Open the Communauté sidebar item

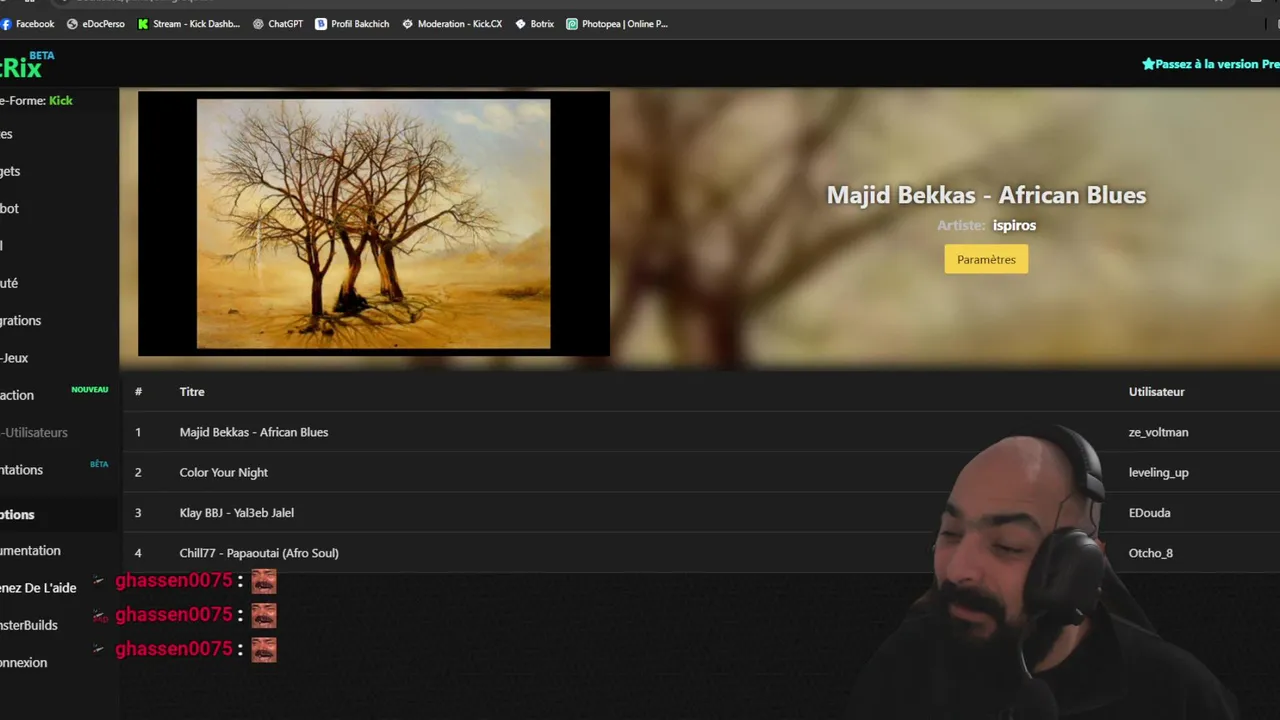9,283
